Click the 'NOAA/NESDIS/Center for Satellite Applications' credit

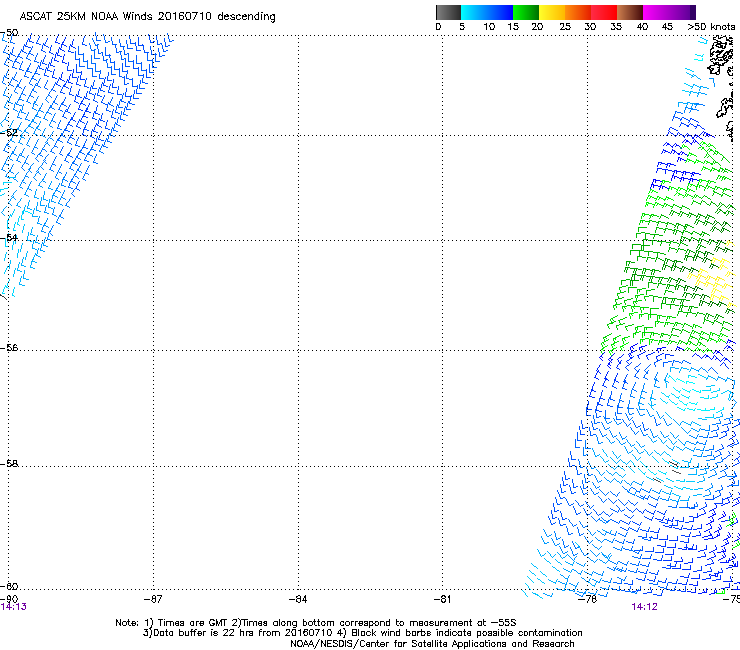click(432, 644)
